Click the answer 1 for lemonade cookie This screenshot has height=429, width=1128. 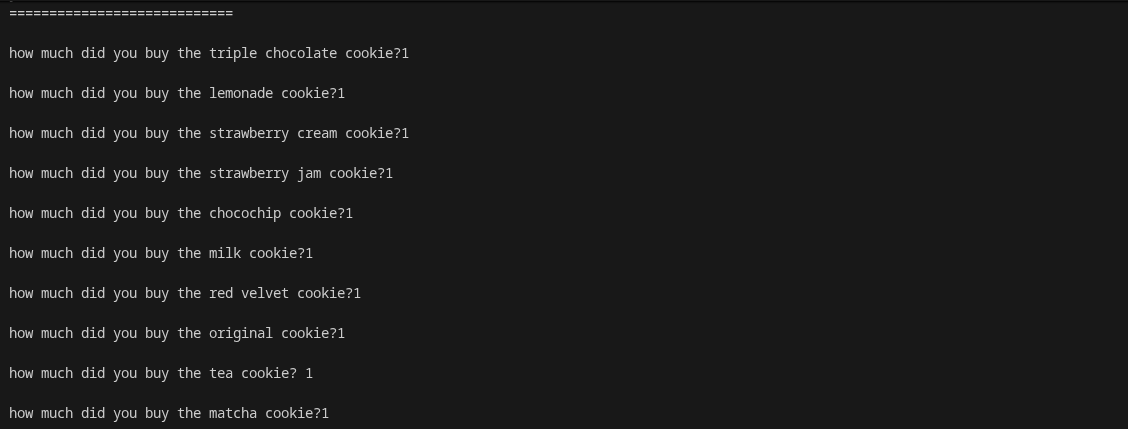pos(341,93)
